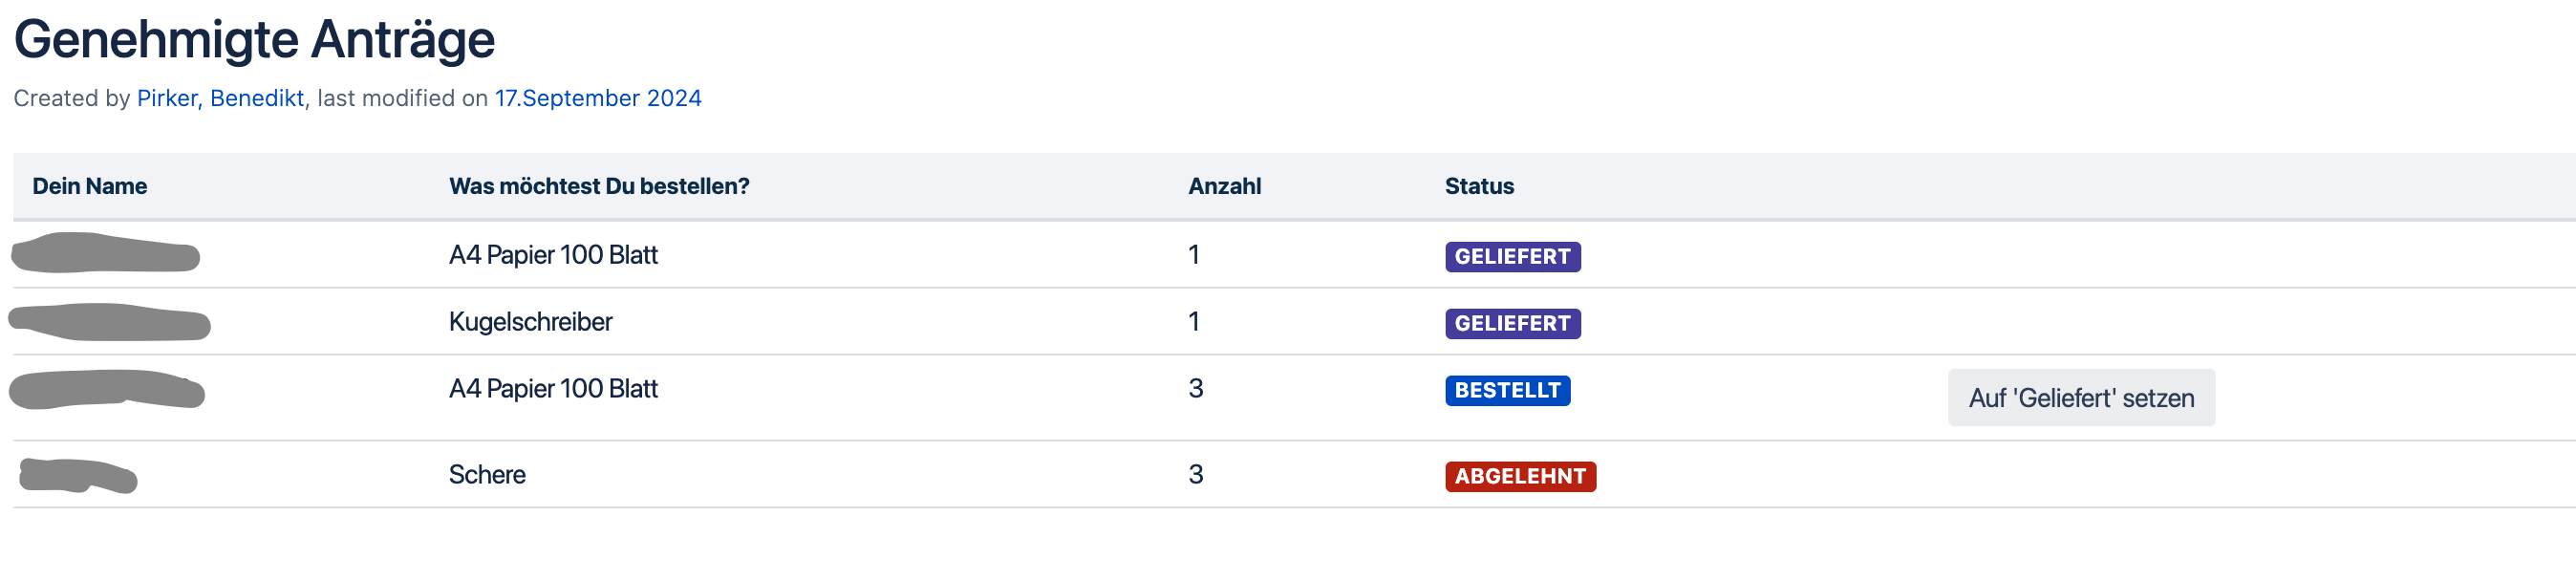Click the quantity 1 in the Kugelschreiber row
The height and width of the screenshot is (581, 2576).
[x=1193, y=322]
